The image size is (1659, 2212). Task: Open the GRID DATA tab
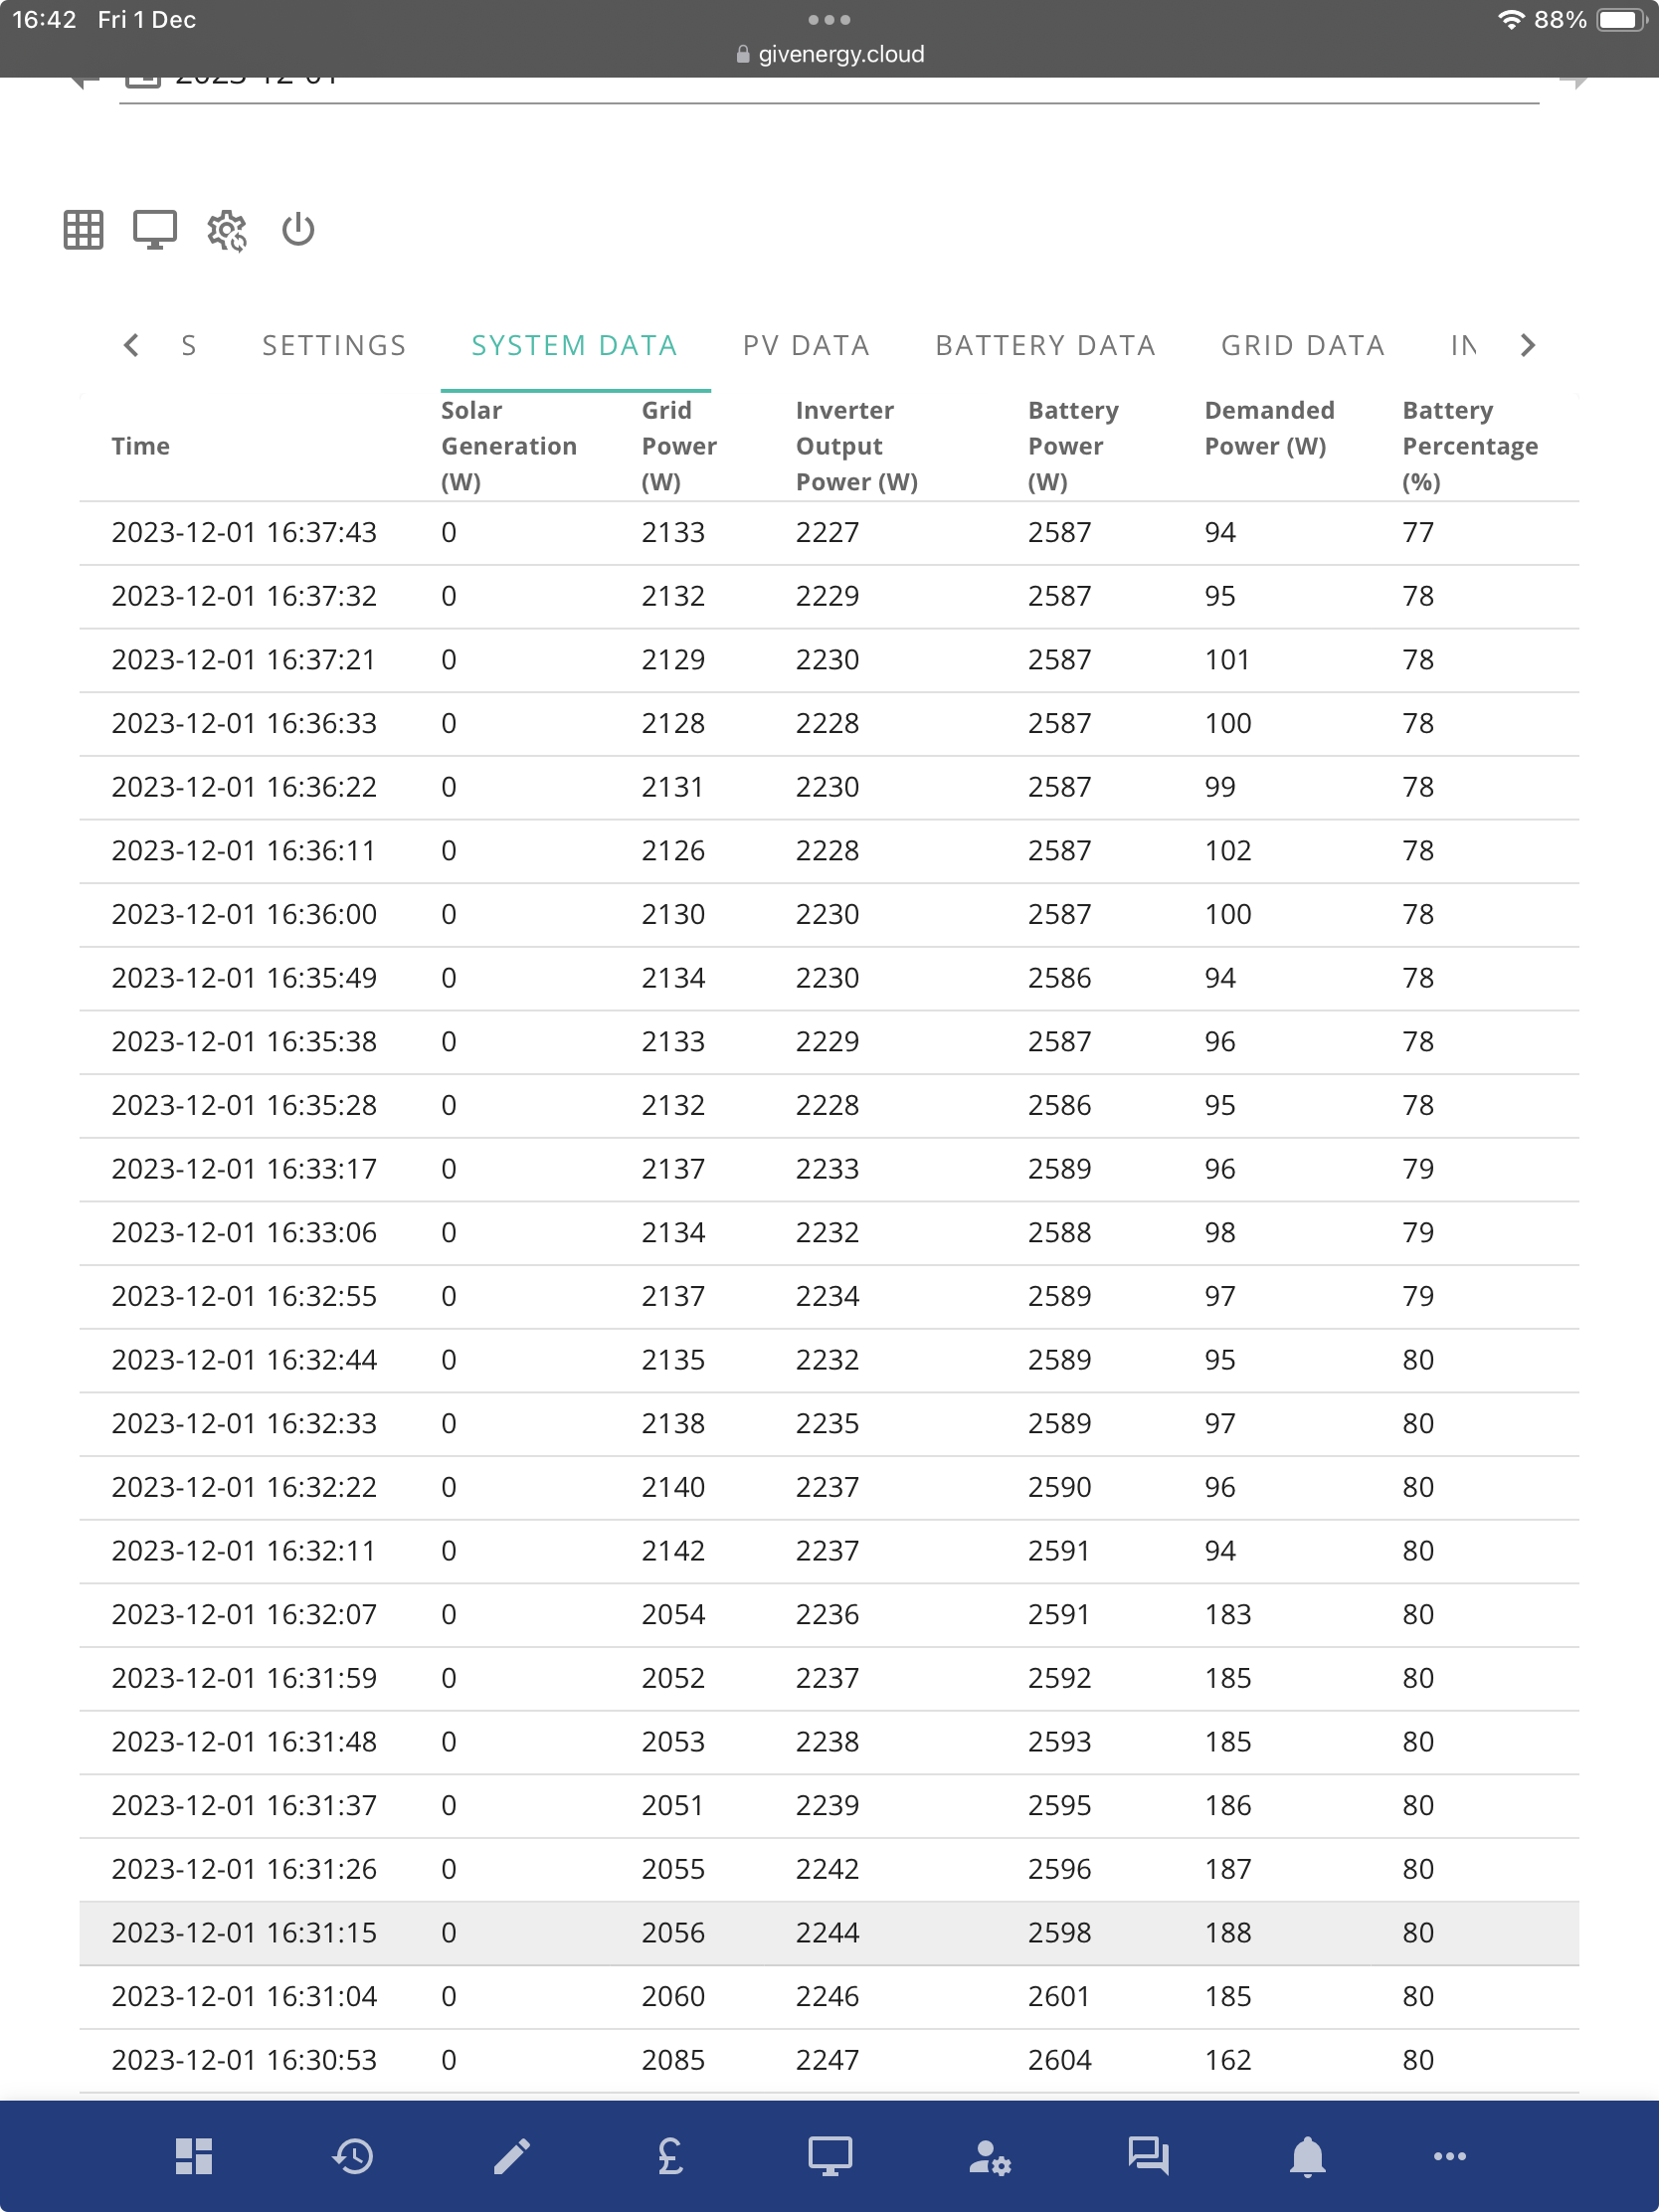click(x=1302, y=345)
